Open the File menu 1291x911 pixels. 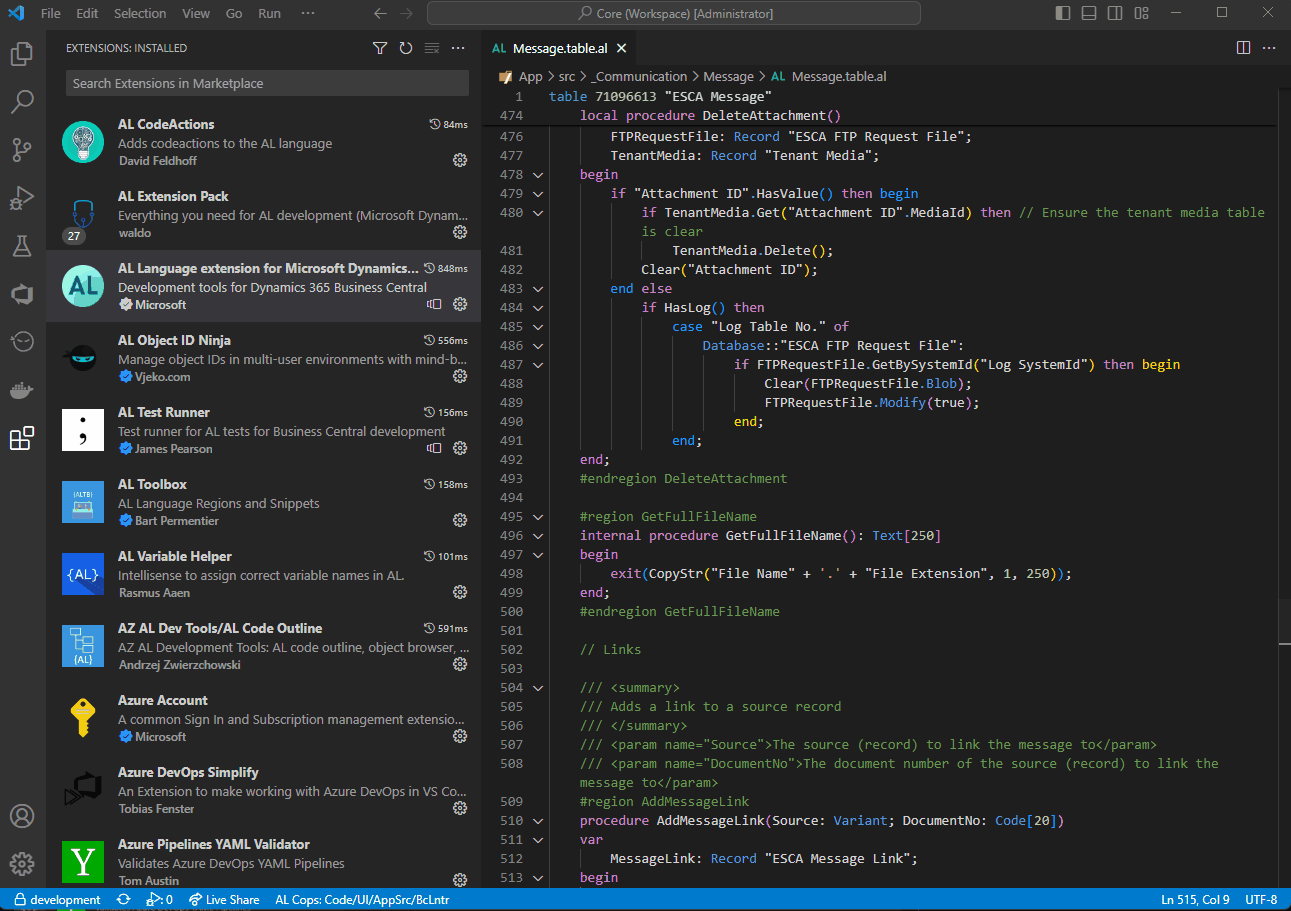pyautogui.click(x=51, y=14)
